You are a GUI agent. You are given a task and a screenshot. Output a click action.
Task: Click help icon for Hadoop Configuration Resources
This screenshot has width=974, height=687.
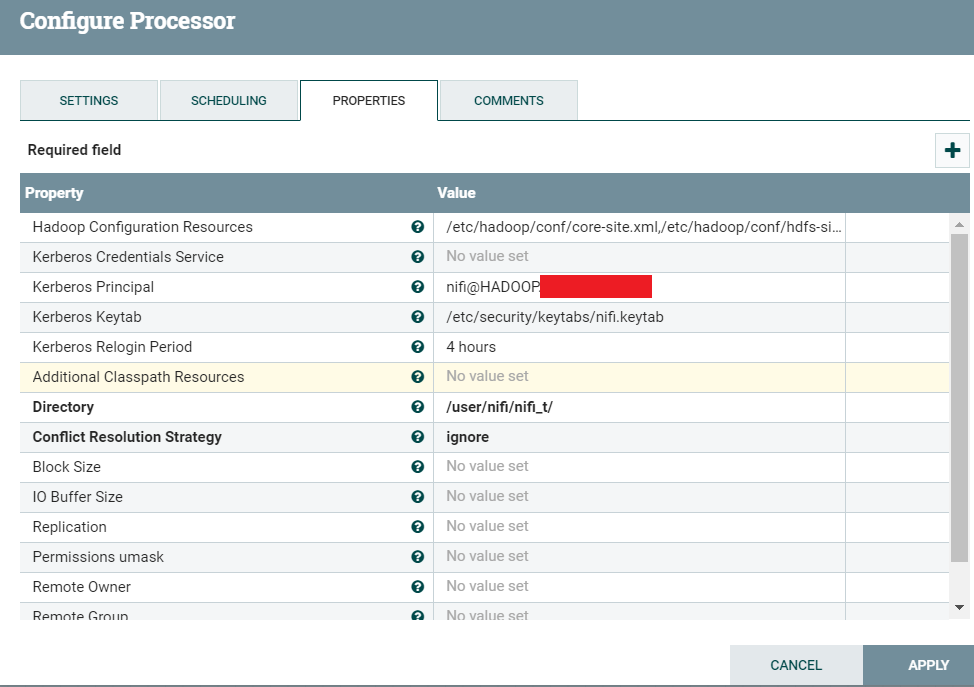tap(418, 227)
